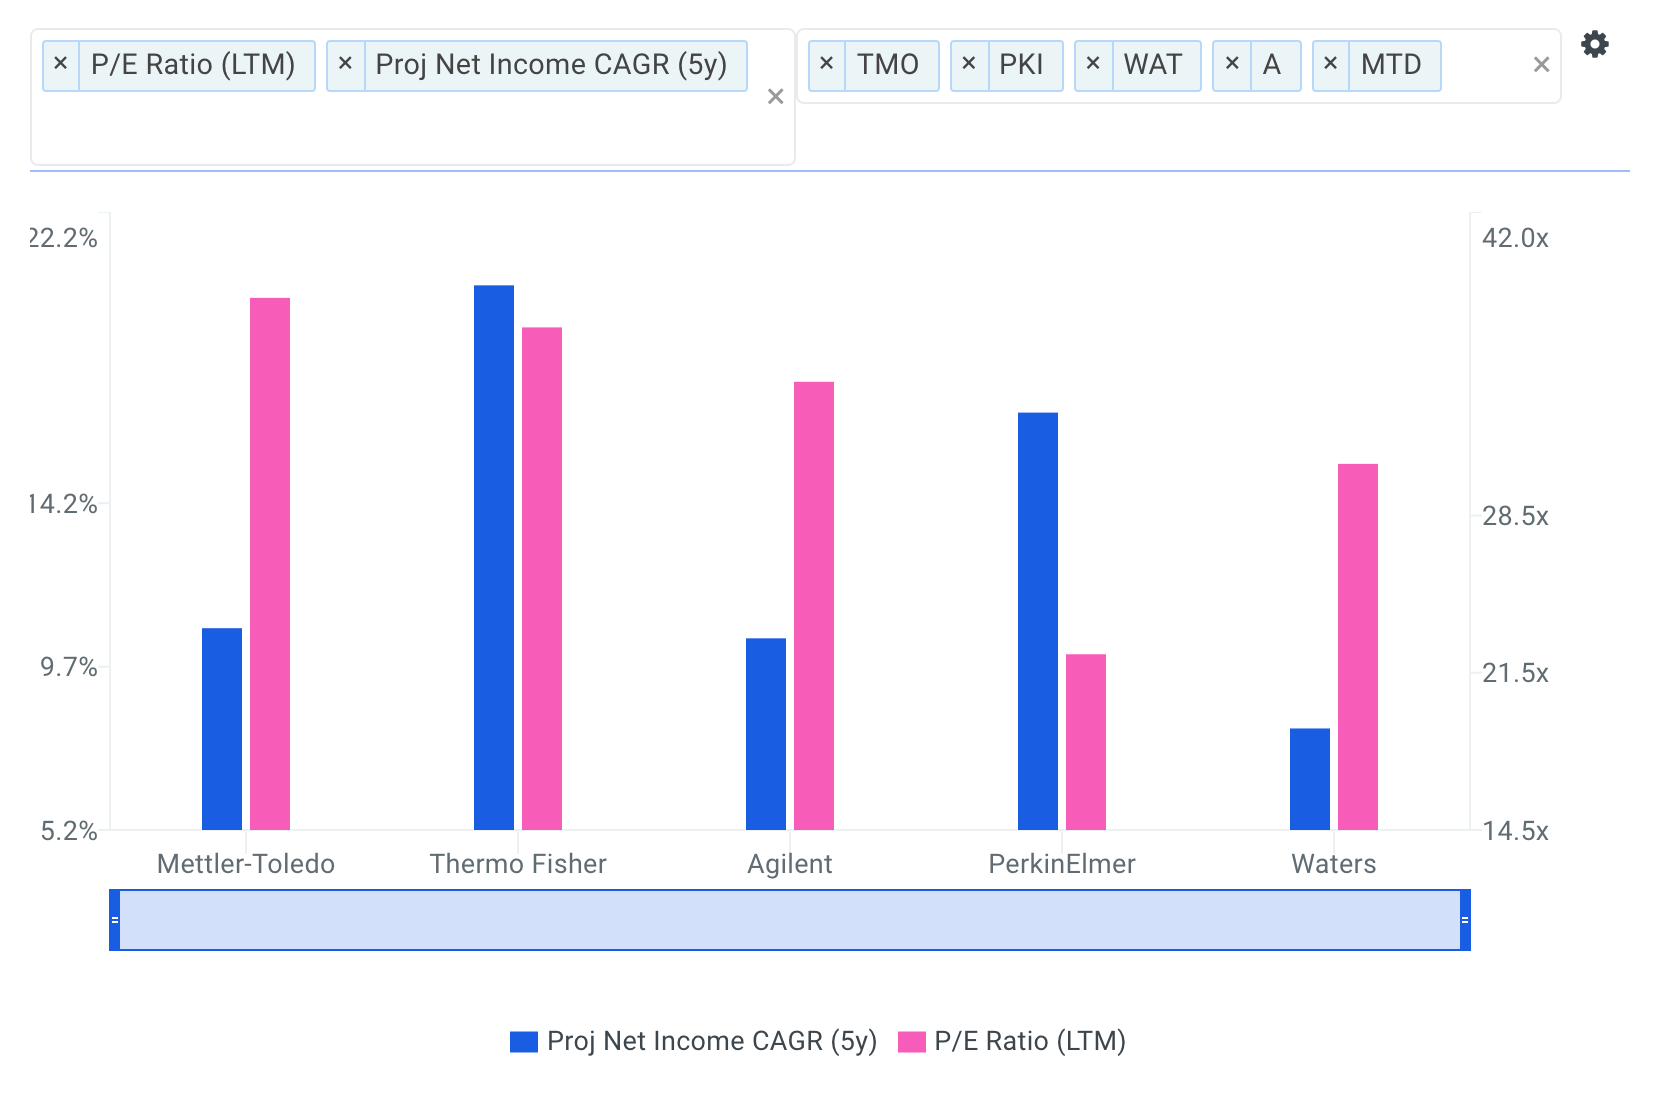
Task: Click the Waters axis label
Action: pyautogui.click(x=1334, y=864)
